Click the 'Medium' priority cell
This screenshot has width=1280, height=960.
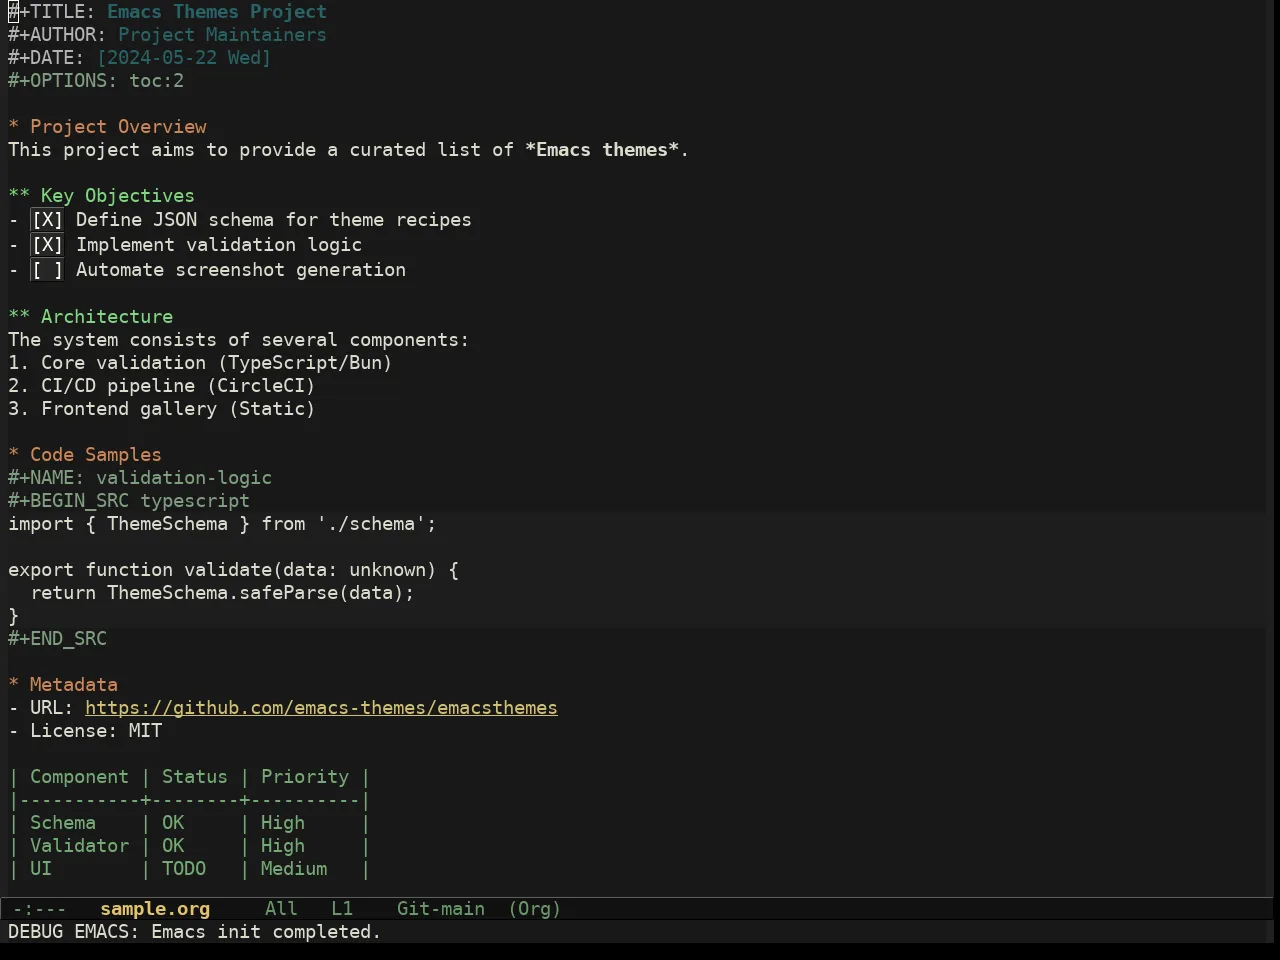(294, 869)
